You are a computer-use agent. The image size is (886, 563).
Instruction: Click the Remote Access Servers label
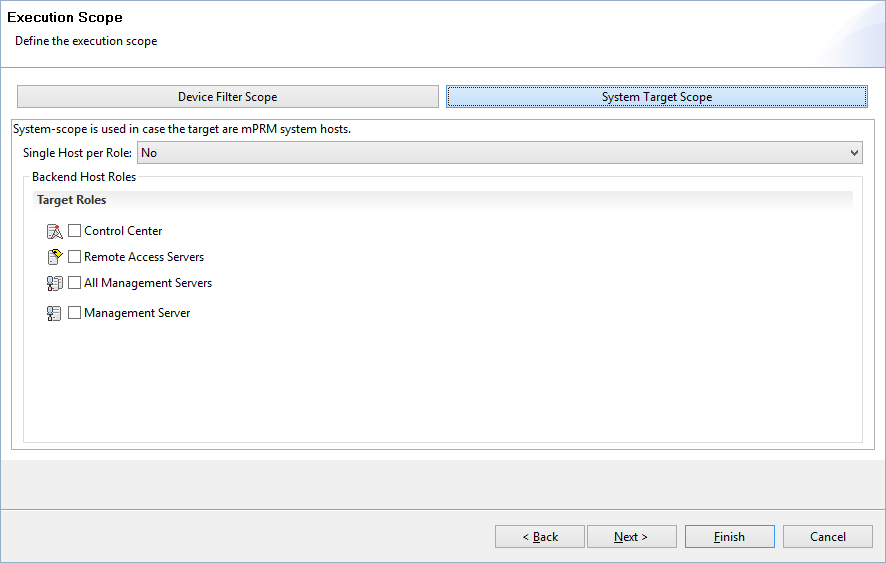(x=144, y=257)
